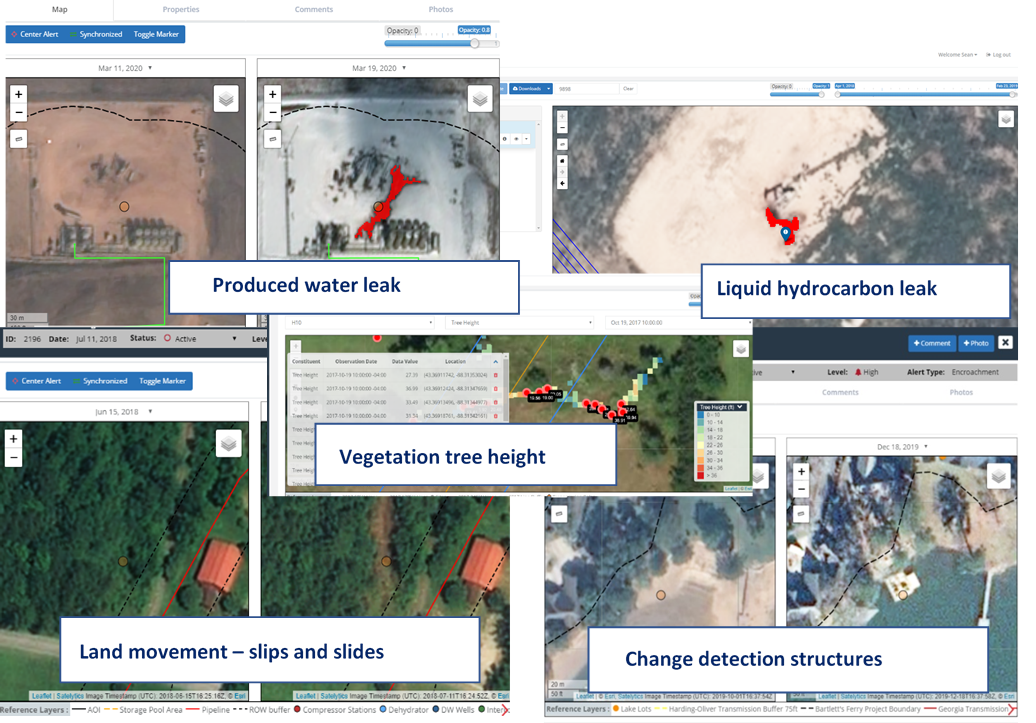
Task: Delete the 33.49 tree height row
Action: point(496,402)
